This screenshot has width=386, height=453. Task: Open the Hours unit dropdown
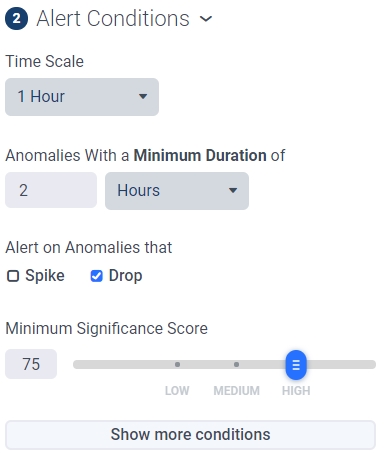click(x=177, y=191)
